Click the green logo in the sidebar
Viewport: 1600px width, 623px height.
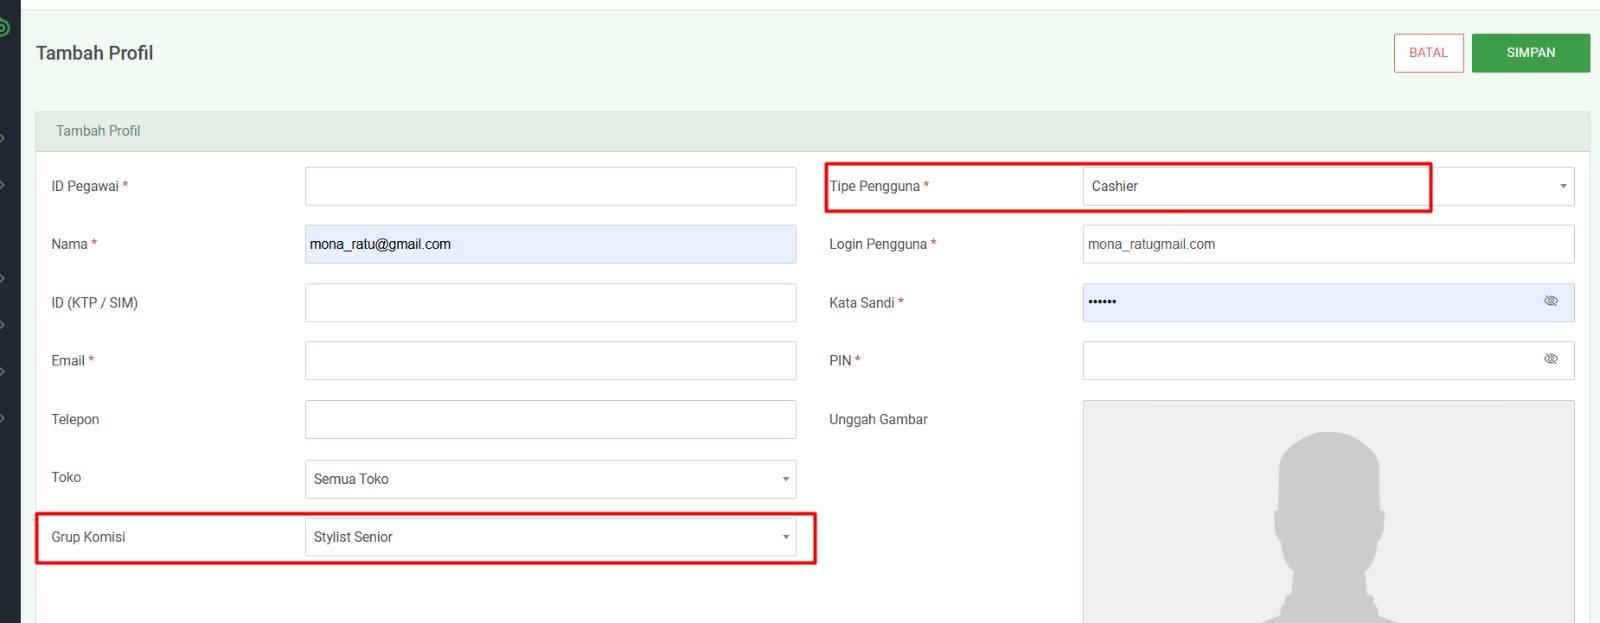click(x=4, y=27)
